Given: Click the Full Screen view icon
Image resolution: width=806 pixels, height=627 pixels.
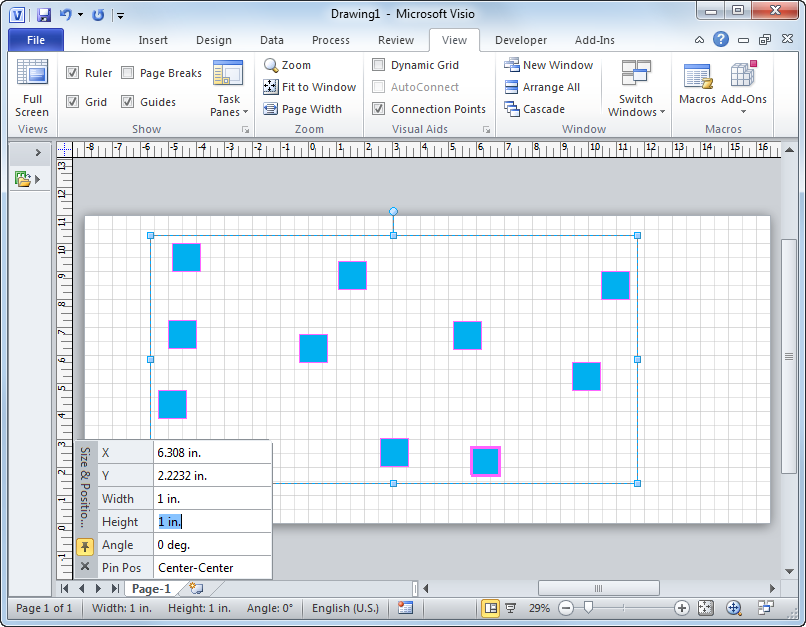Looking at the screenshot, I should [x=32, y=89].
